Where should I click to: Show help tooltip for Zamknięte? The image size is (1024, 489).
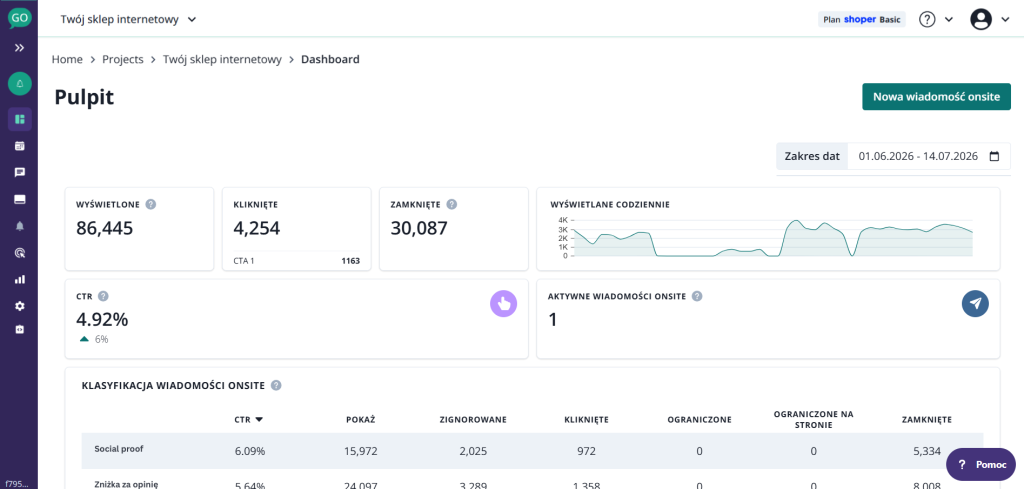452,204
